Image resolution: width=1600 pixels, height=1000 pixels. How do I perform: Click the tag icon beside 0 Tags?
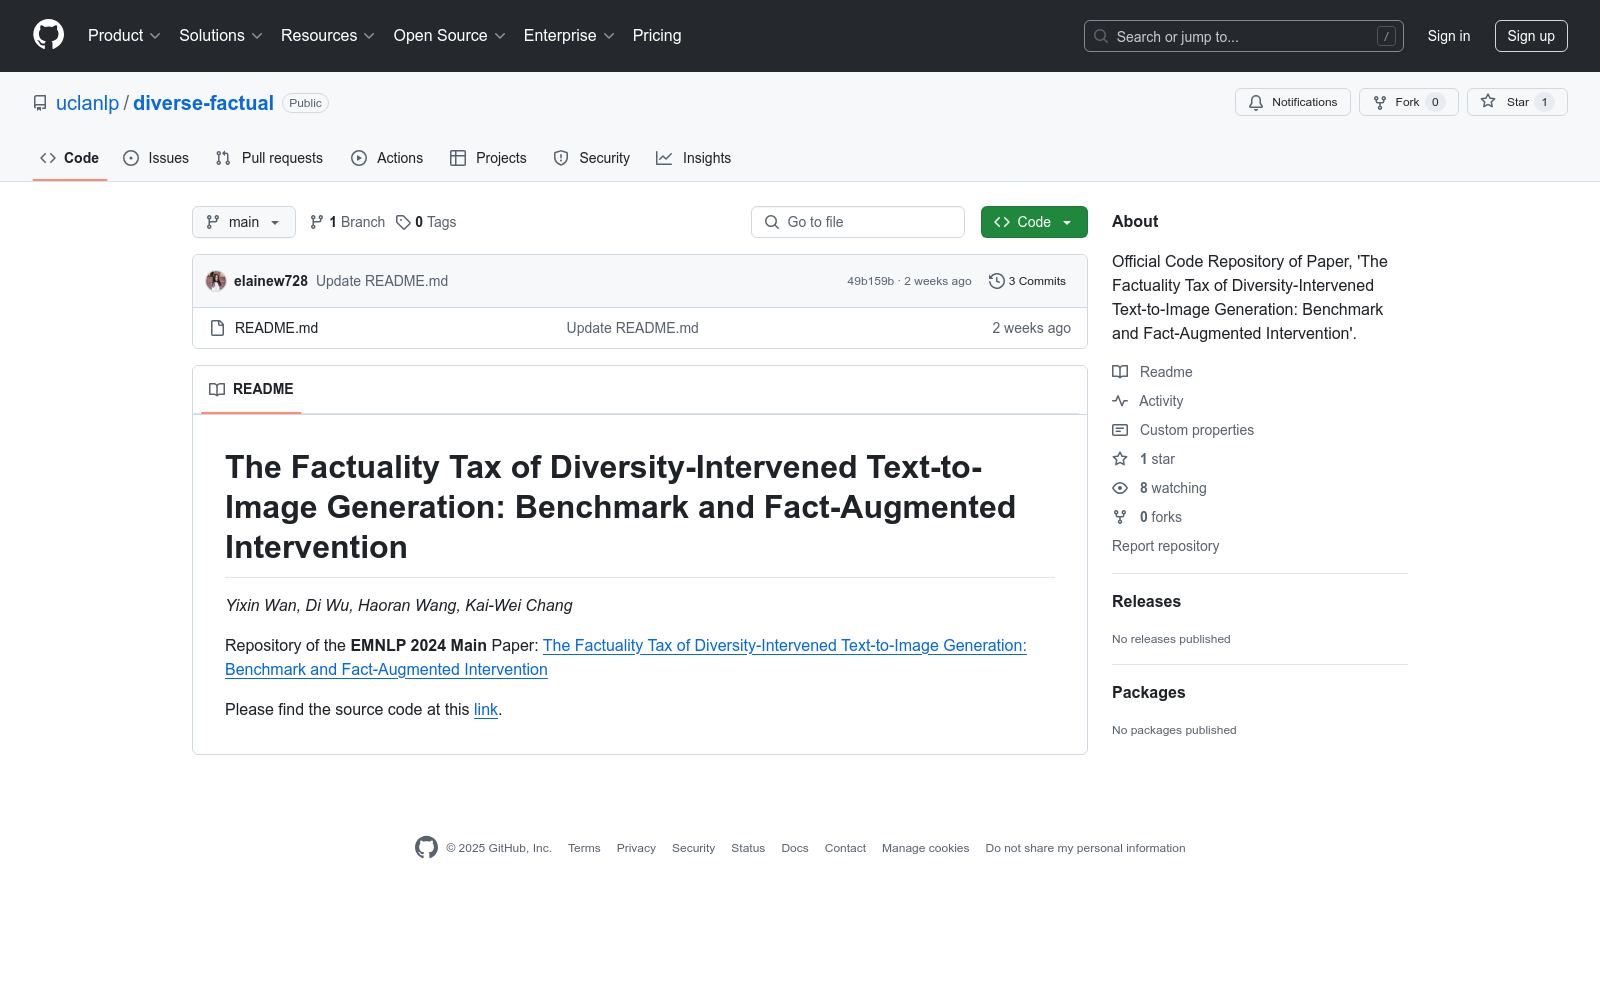[403, 222]
